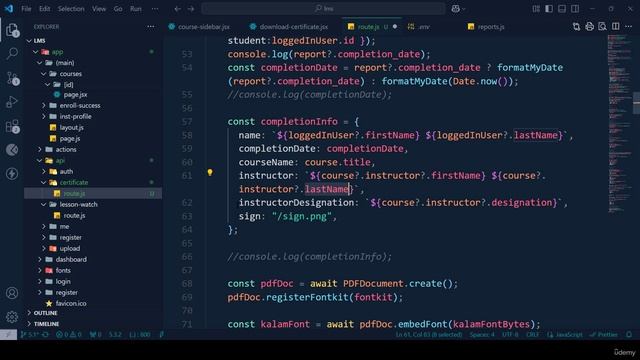Open the Copilot dropdown arrow
640x360 pixels.
pos(464,9)
